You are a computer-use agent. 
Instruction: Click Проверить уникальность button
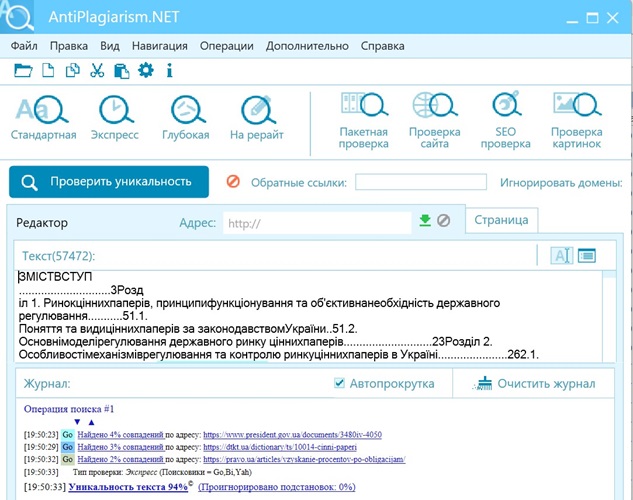(109, 182)
